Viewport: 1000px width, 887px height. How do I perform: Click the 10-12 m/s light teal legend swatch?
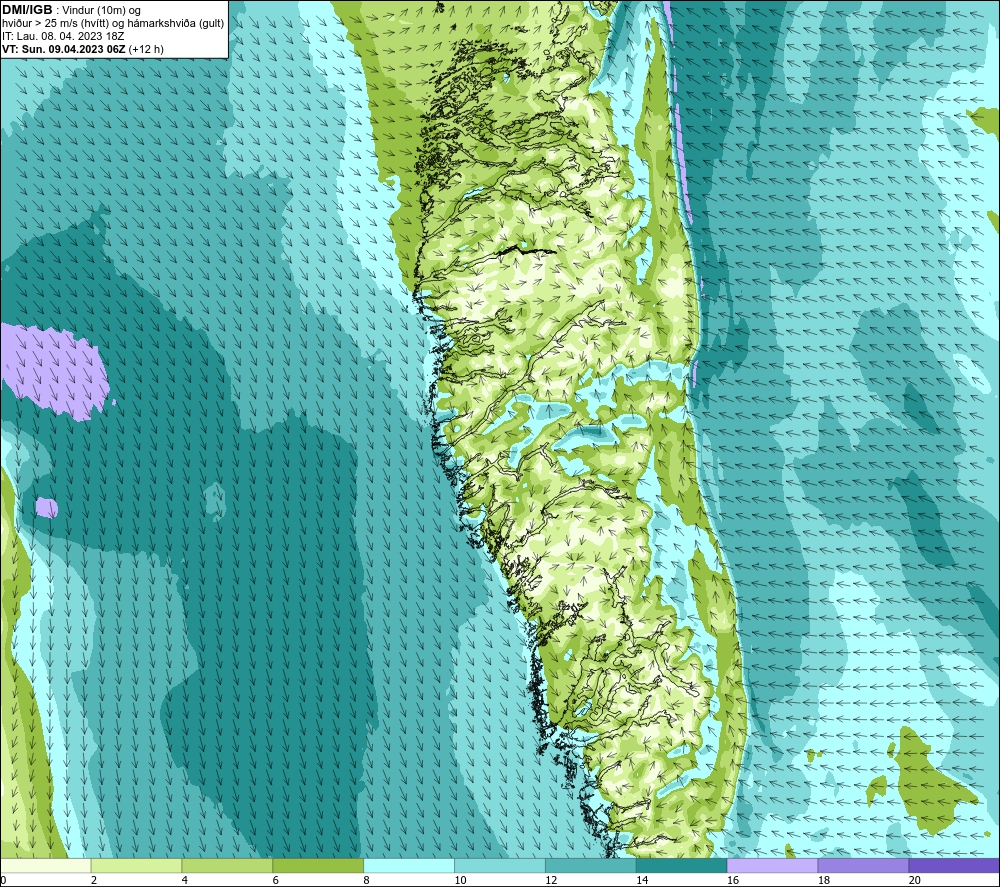[x=500, y=865]
